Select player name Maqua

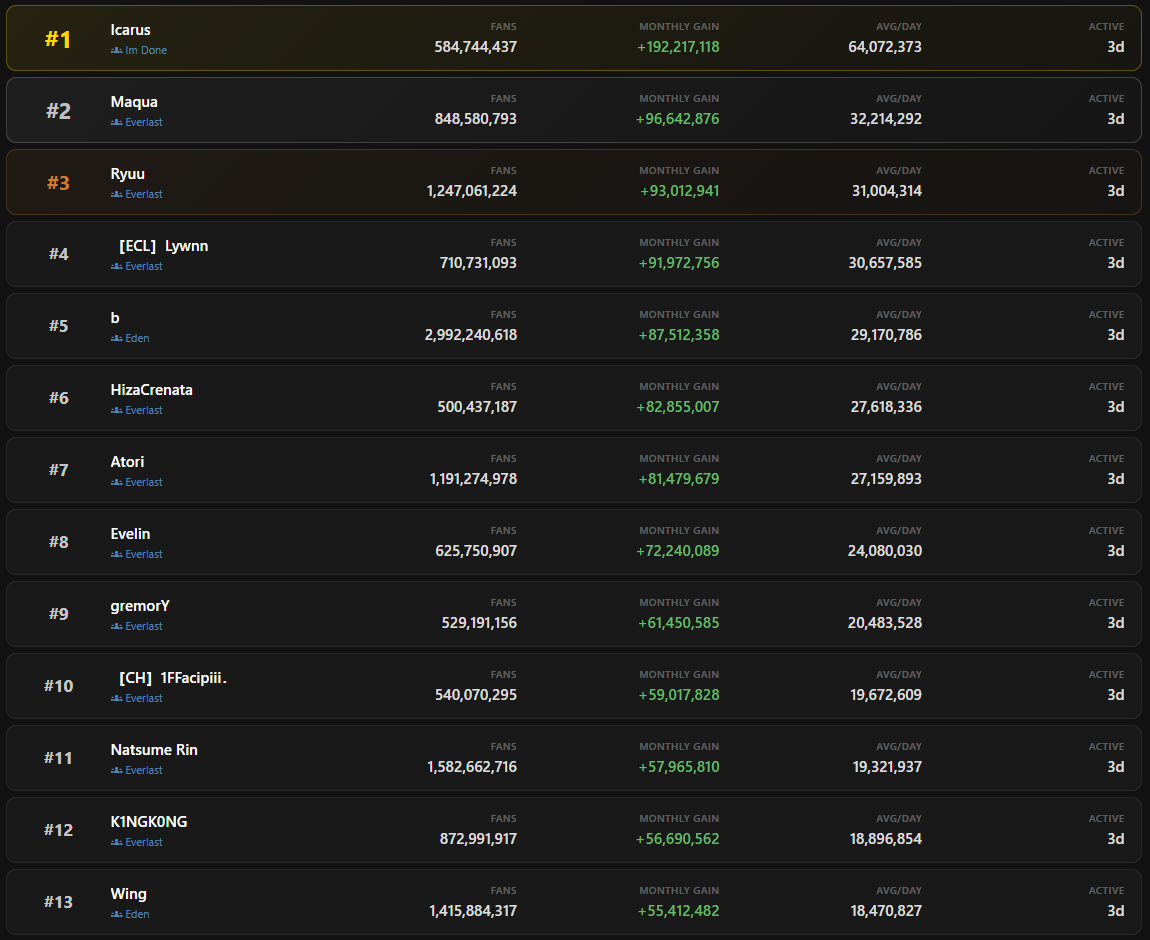click(134, 102)
